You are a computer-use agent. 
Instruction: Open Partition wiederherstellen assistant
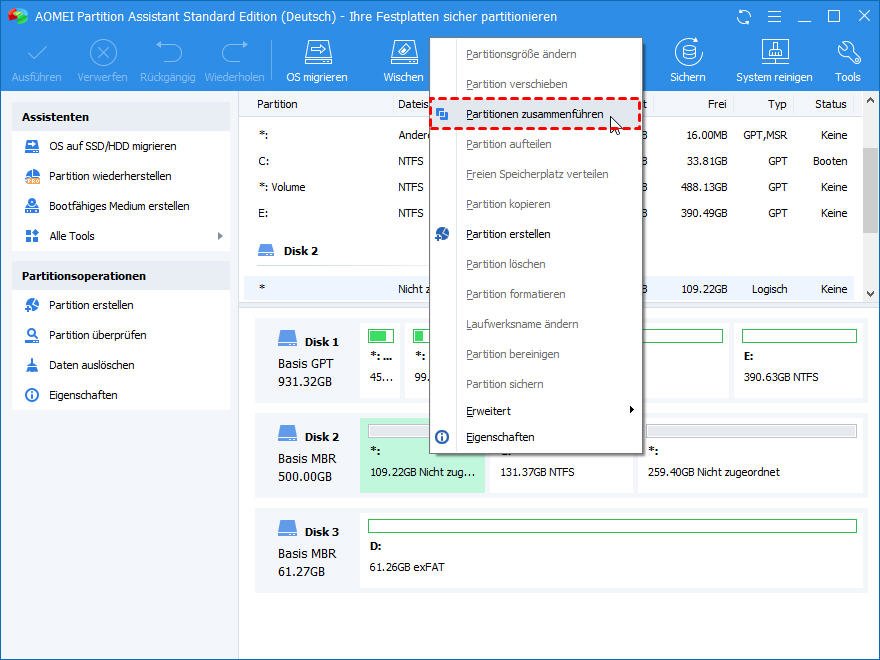[110, 176]
